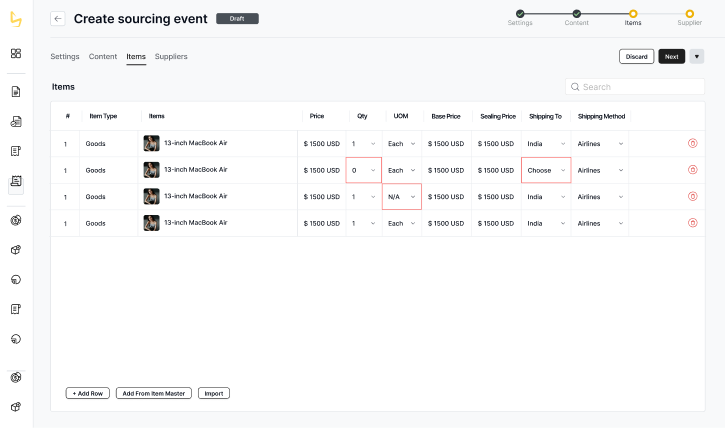The height and width of the screenshot is (428, 725).
Task: Click the Add From Item Master button
Action: tap(153, 393)
